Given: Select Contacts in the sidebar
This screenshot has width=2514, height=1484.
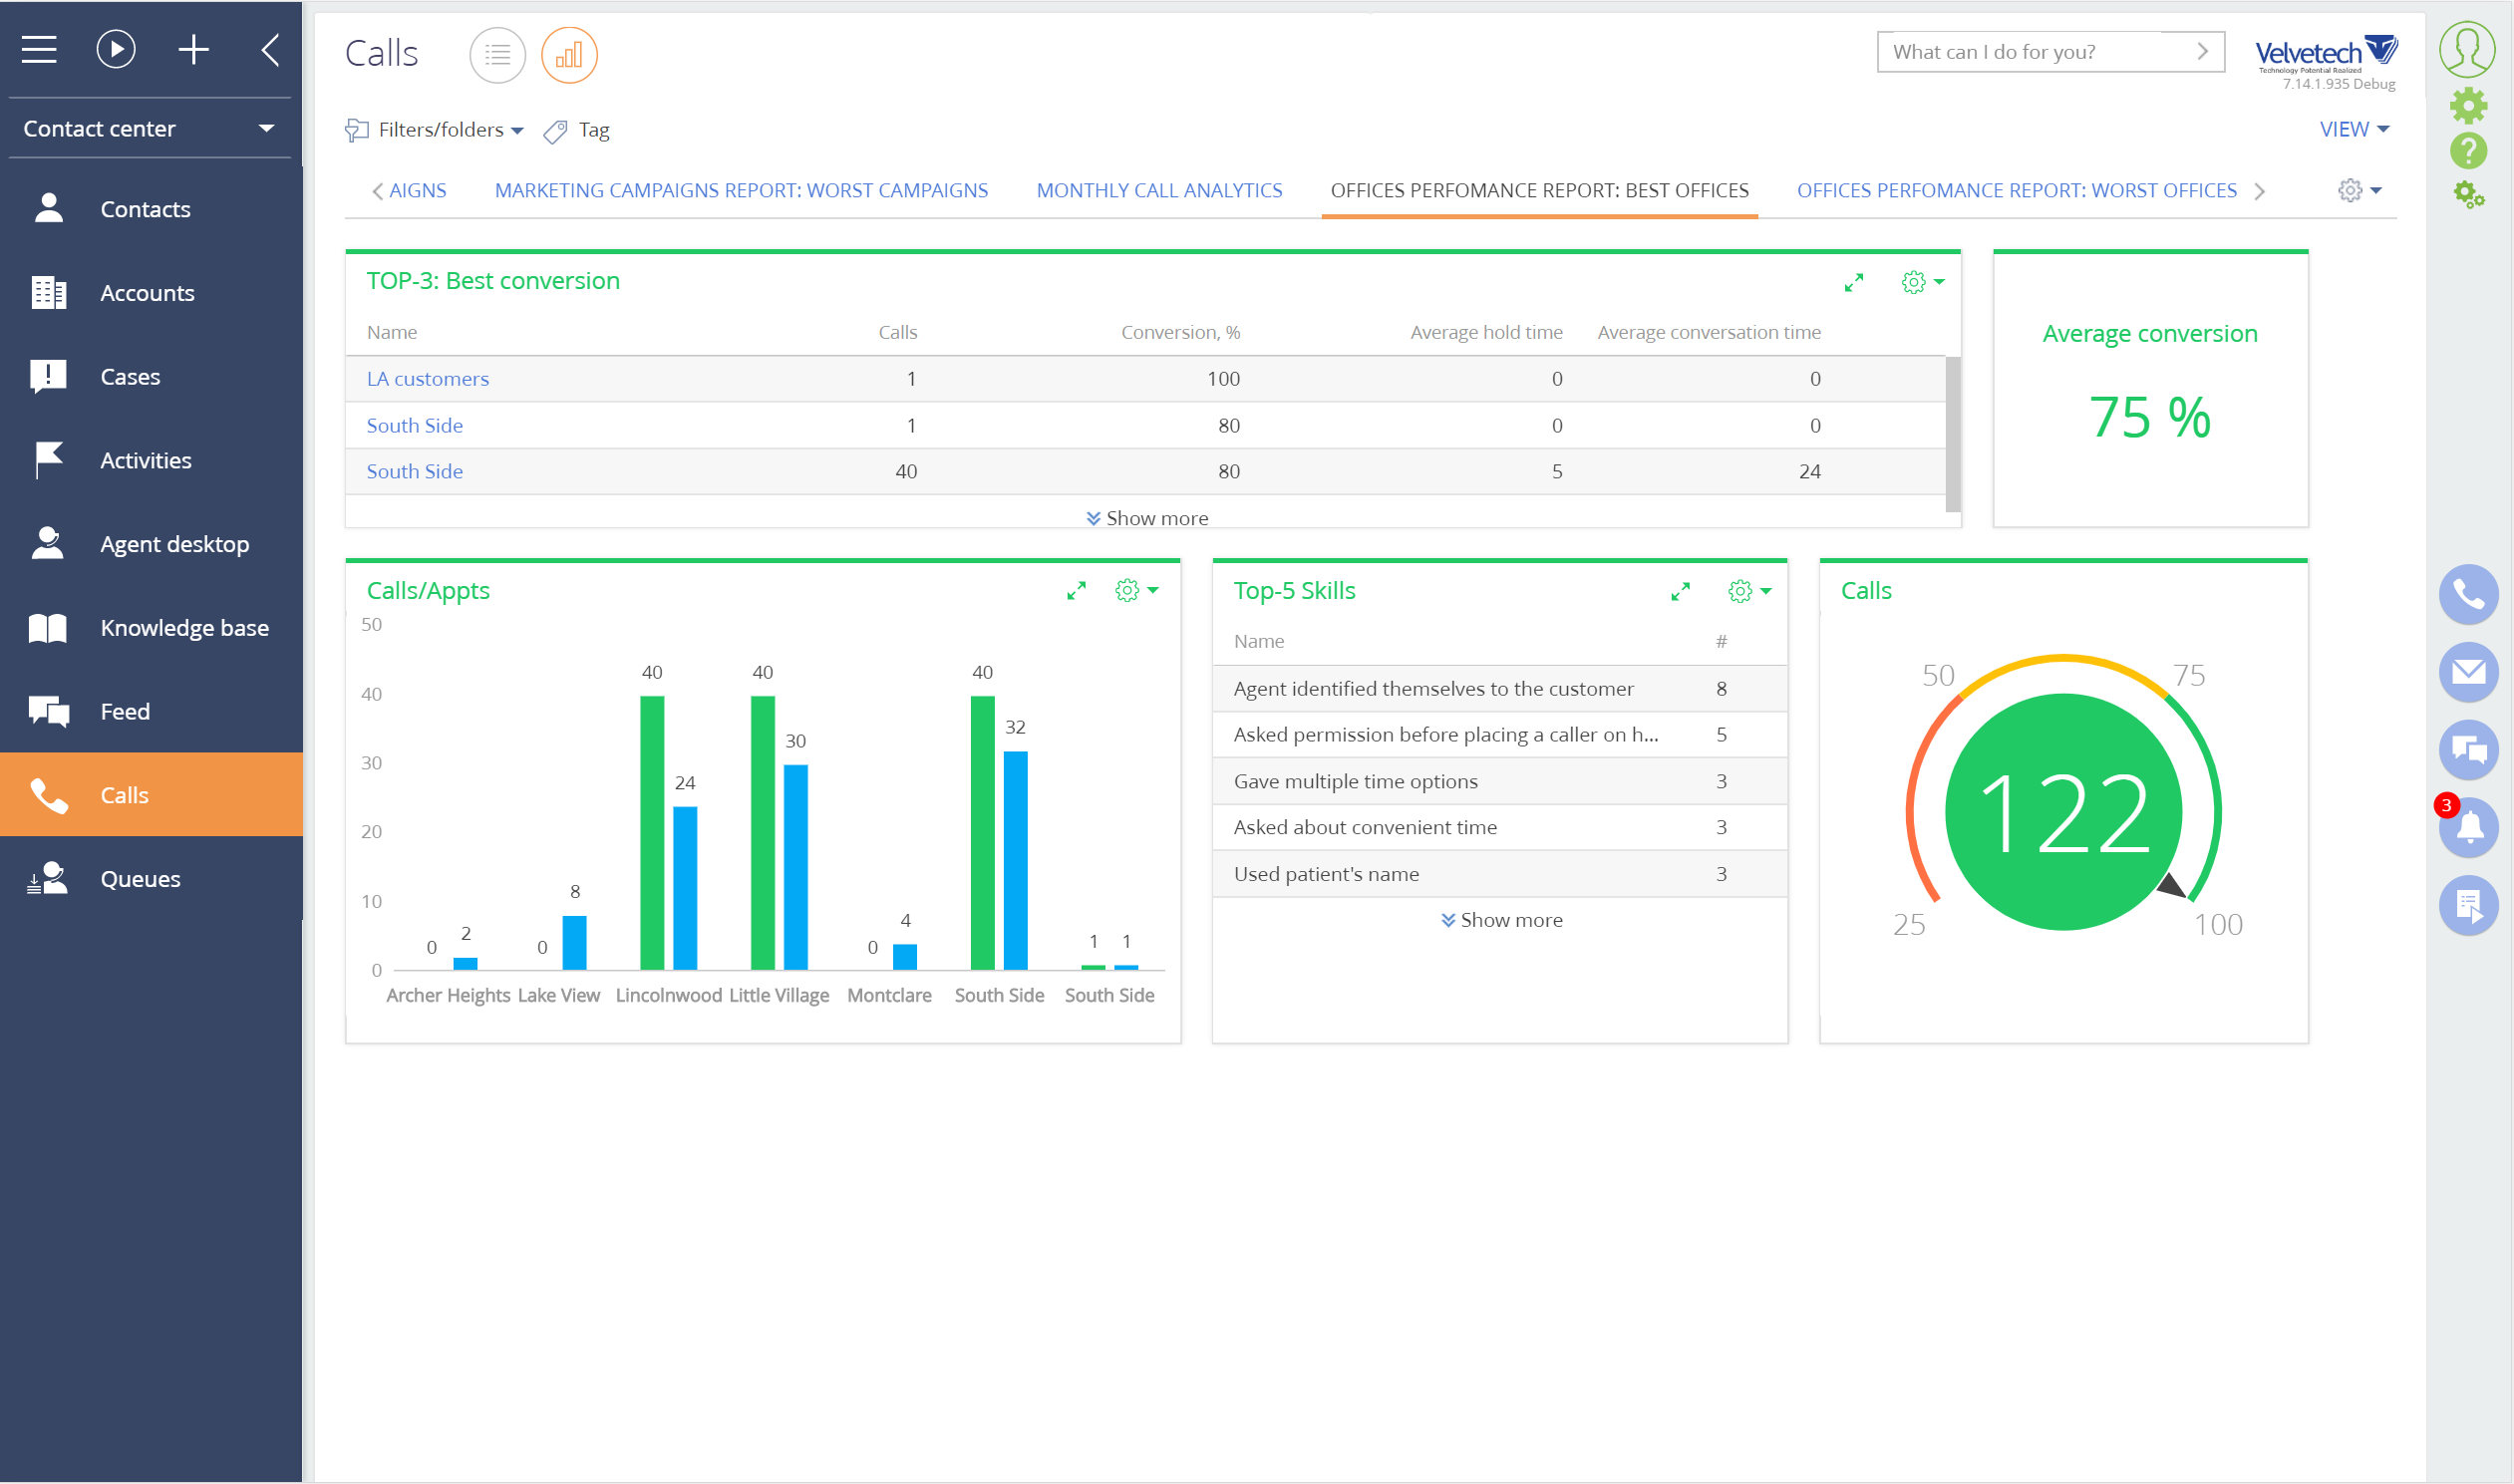Looking at the screenshot, I should point(144,208).
